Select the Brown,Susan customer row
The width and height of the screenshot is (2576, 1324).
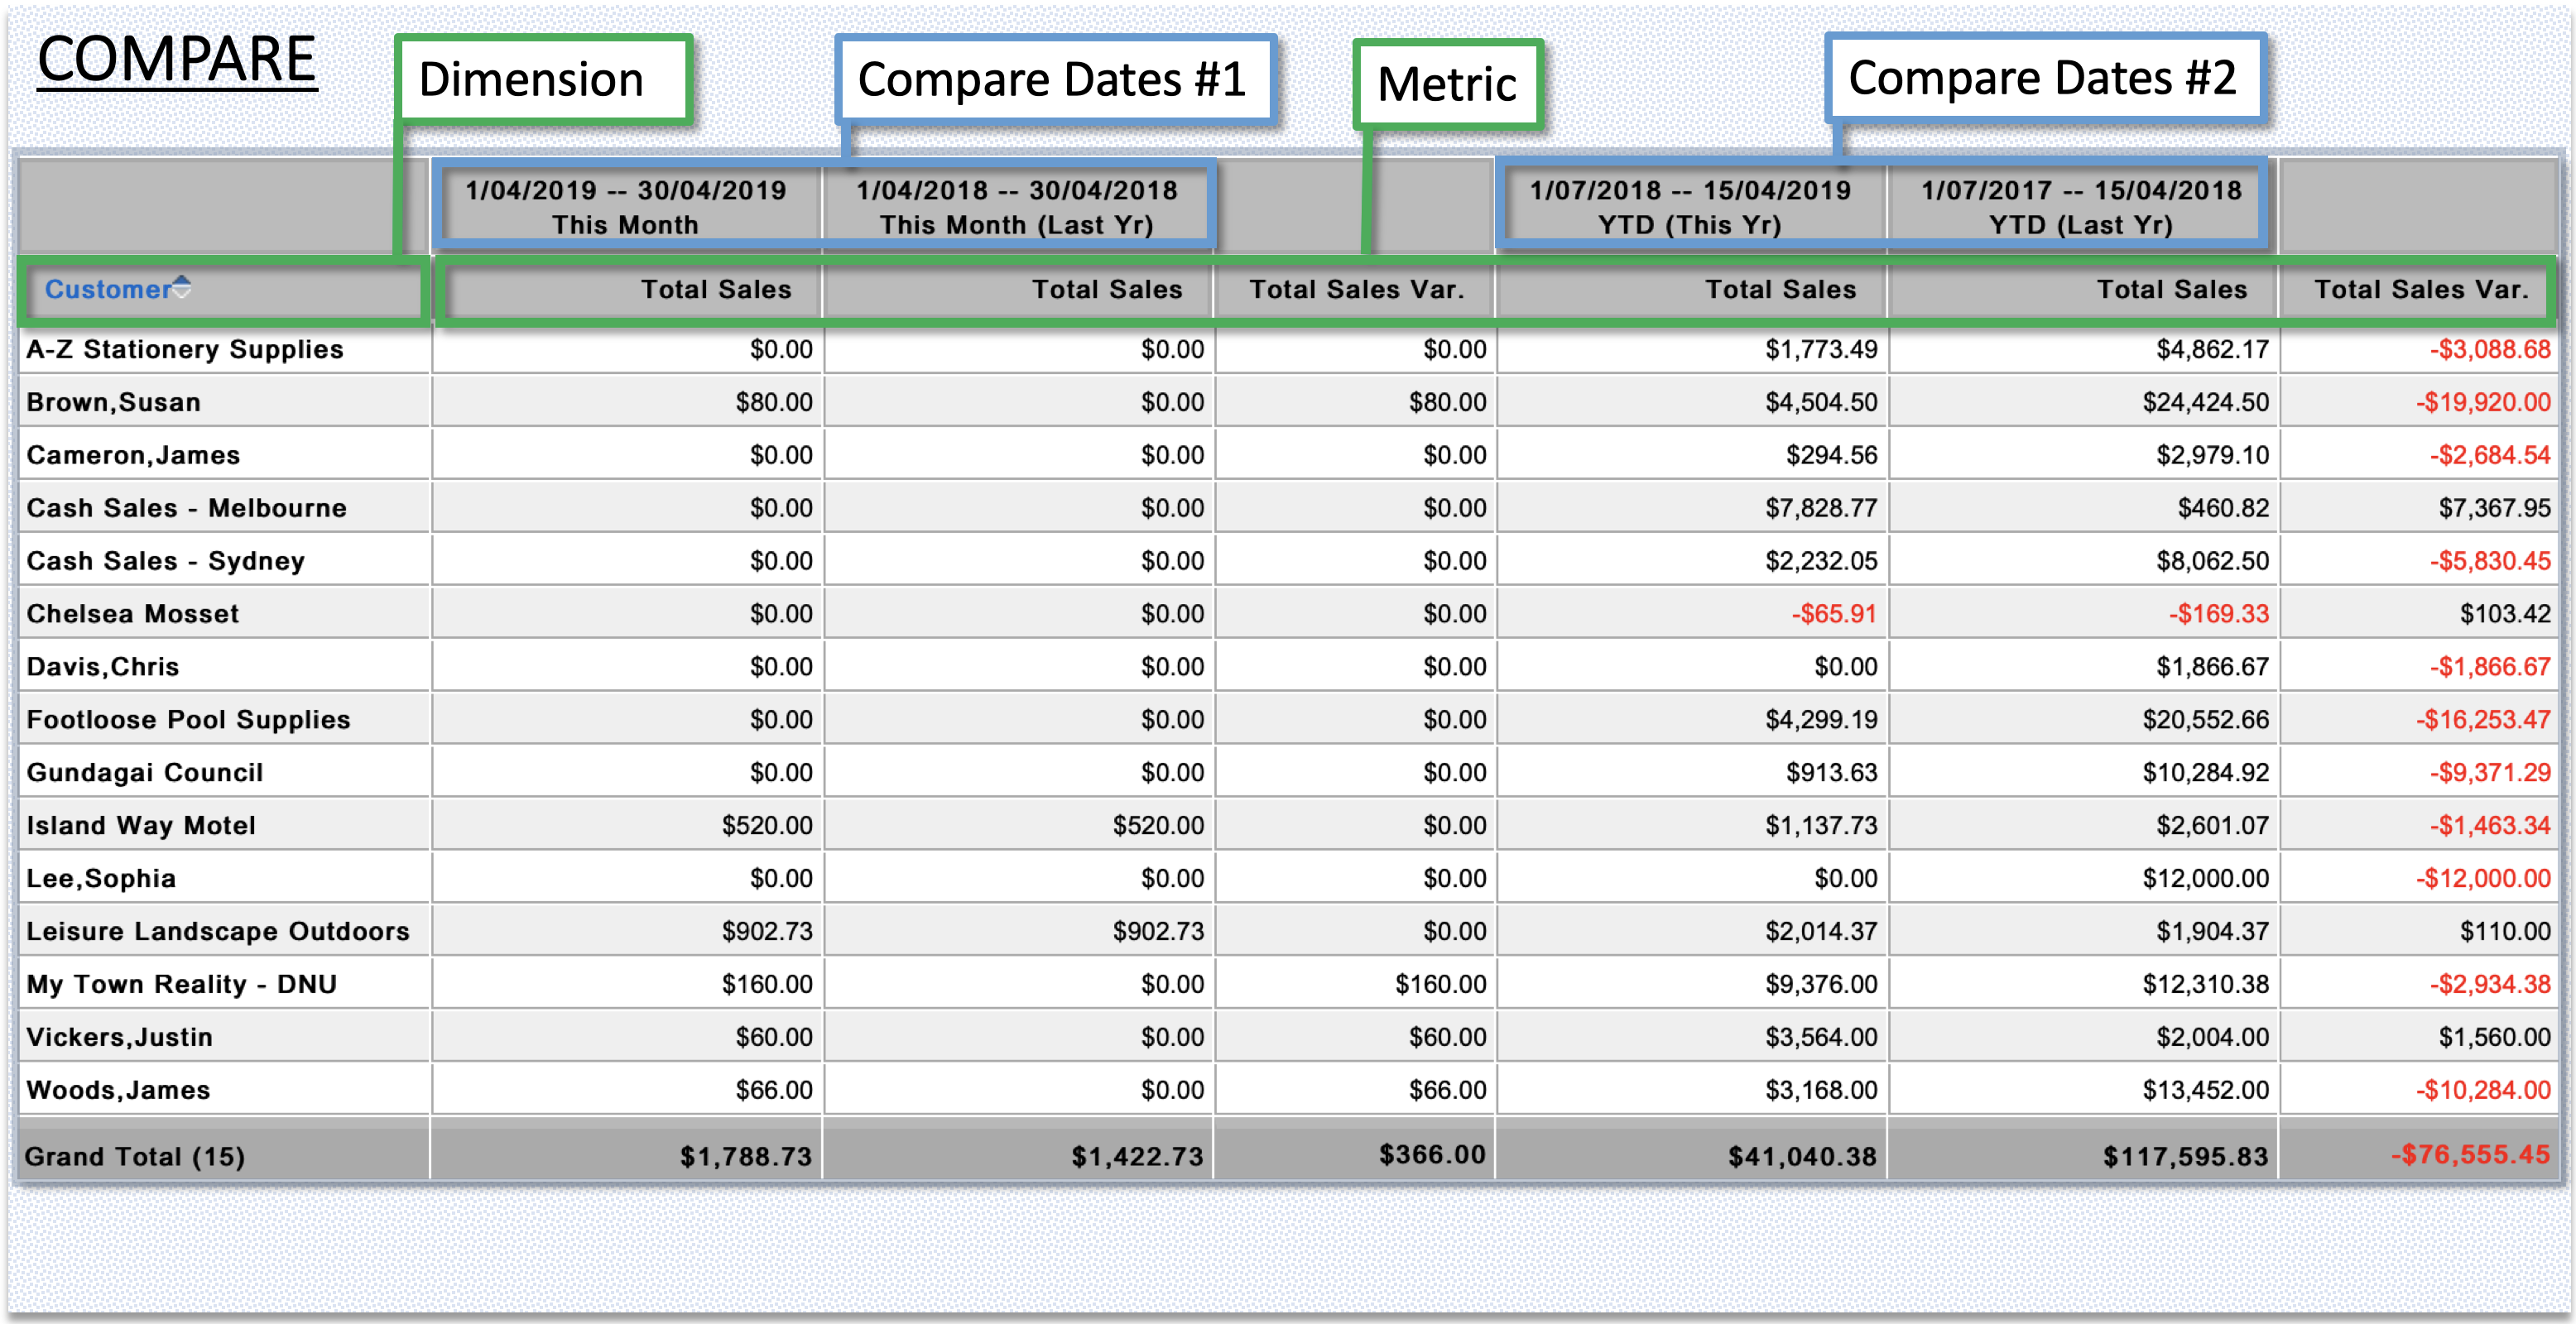coord(1288,402)
